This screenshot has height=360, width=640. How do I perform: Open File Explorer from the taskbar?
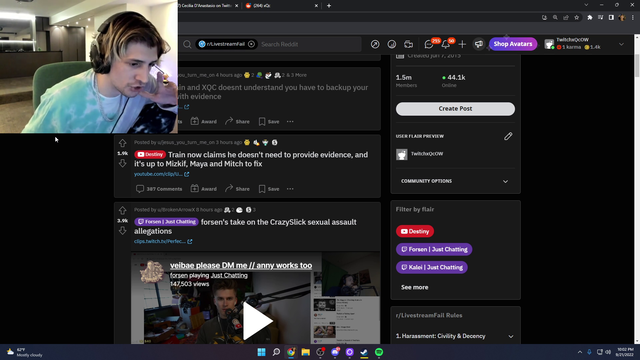(x=305, y=352)
